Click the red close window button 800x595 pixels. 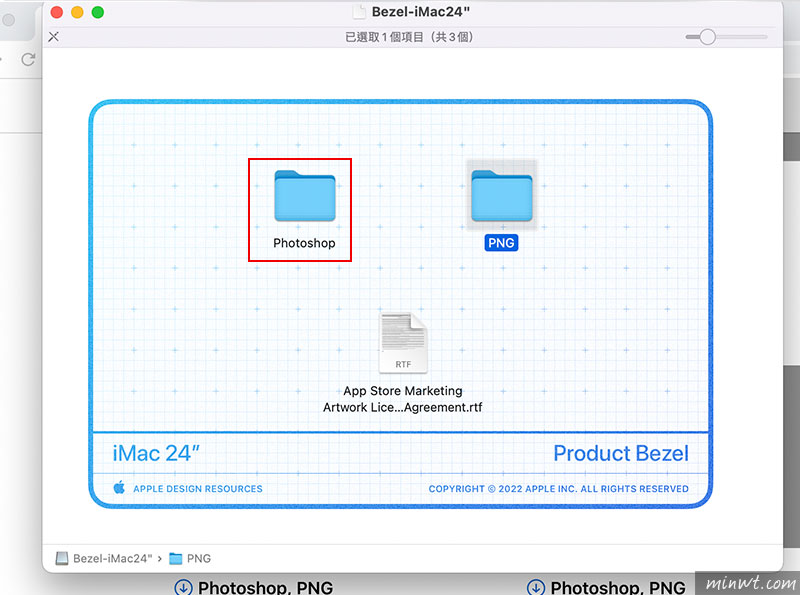[55, 12]
